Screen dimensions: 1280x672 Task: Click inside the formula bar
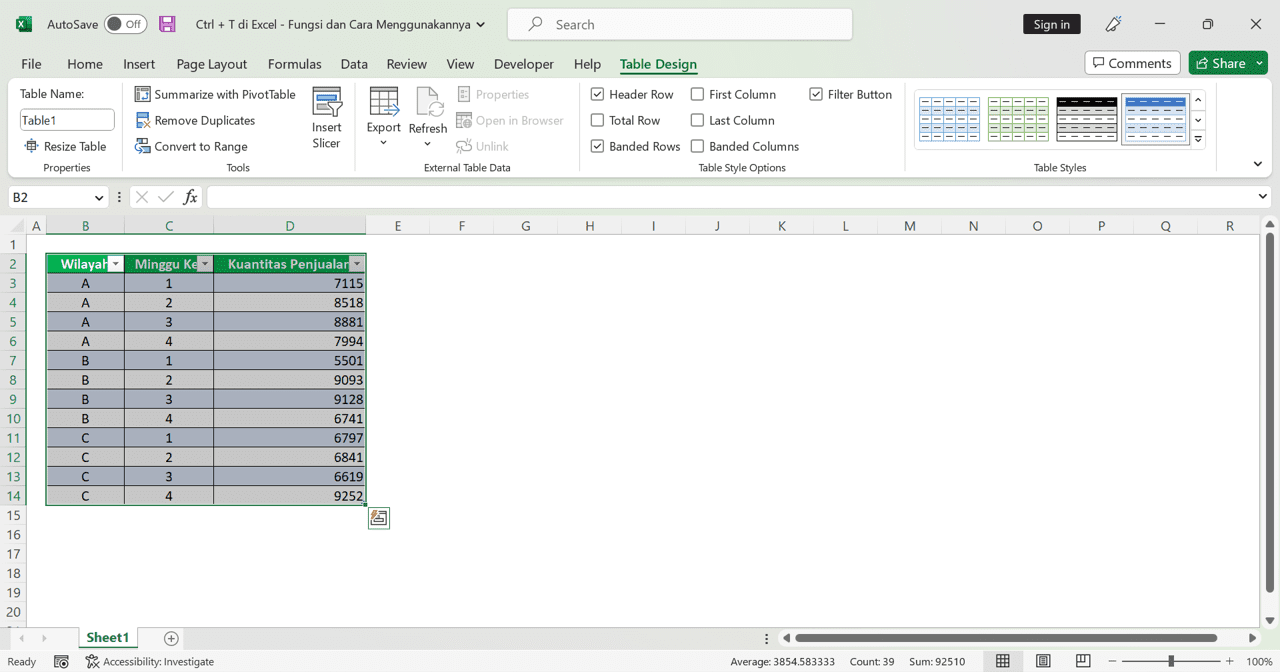coord(730,197)
